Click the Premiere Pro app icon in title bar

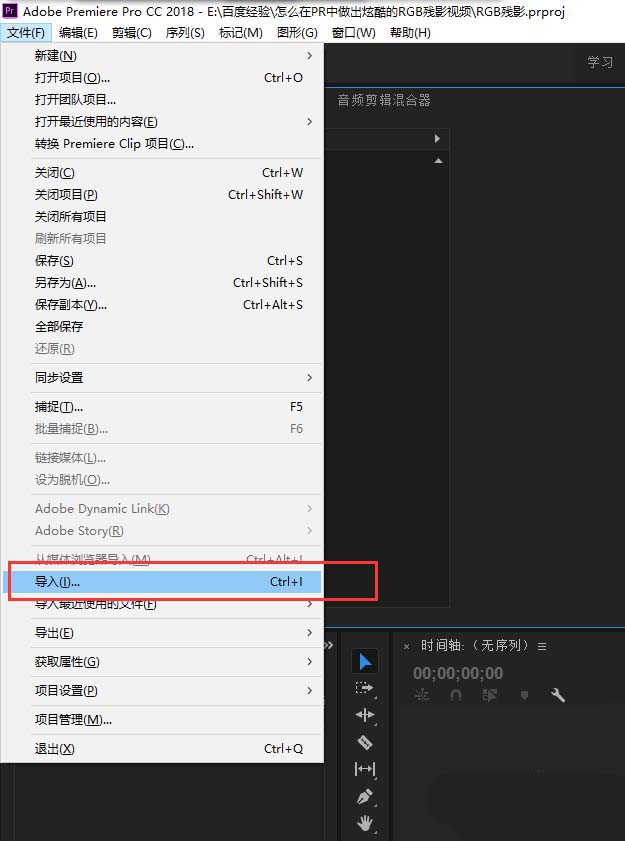point(10,11)
